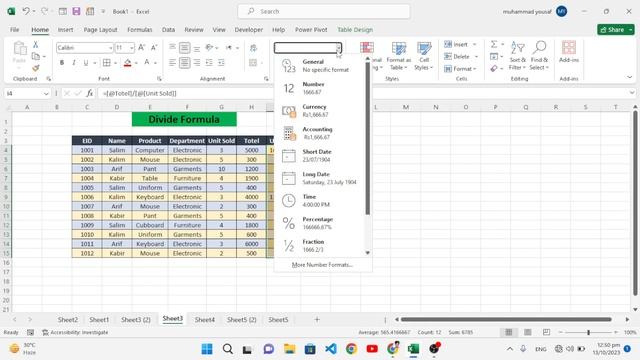Toggle Bold formatting in Font group

62,62
